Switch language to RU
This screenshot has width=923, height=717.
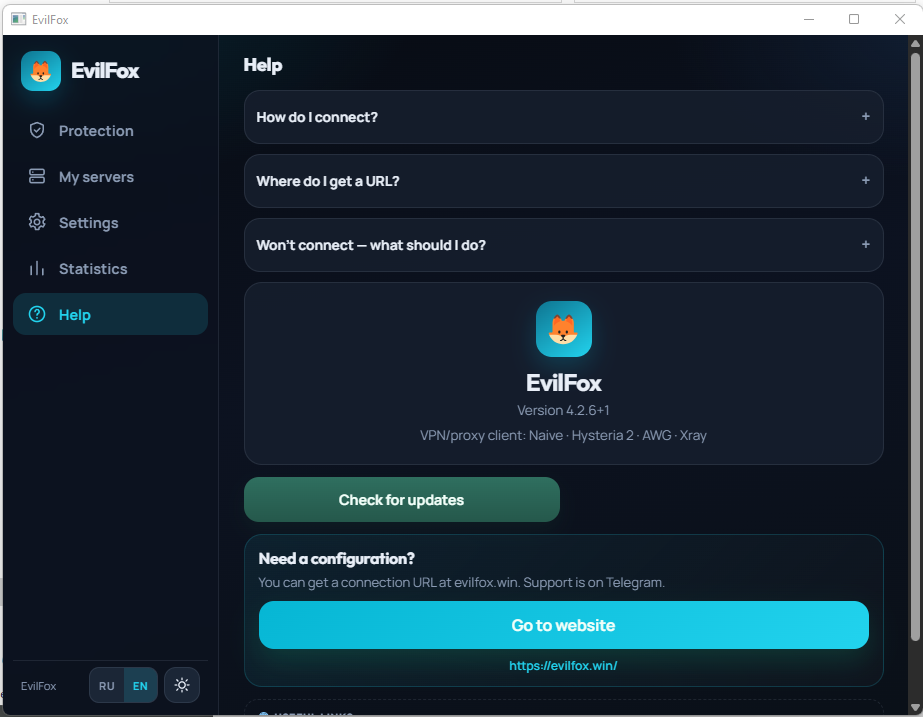[107, 686]
